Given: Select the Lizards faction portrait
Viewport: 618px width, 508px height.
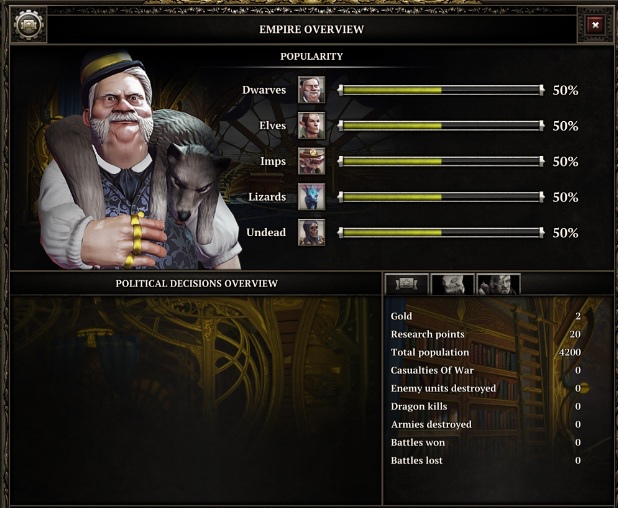Looking at the screenshot, I should click(x=311, y=196).
